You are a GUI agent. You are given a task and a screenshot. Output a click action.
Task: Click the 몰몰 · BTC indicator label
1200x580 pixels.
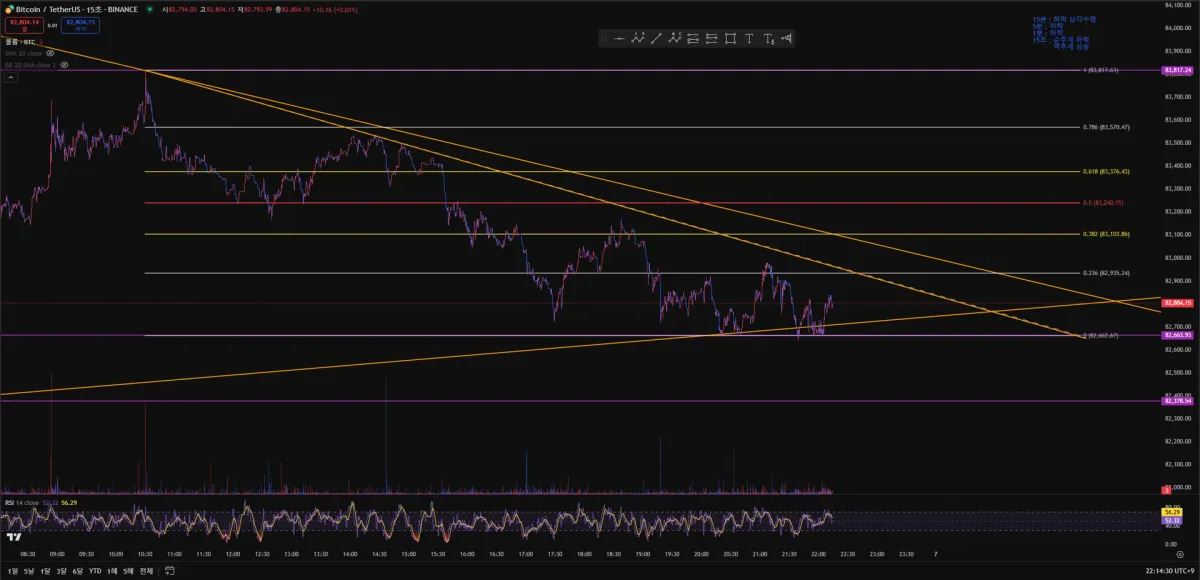pyautogui.click(x=20, y=42)
